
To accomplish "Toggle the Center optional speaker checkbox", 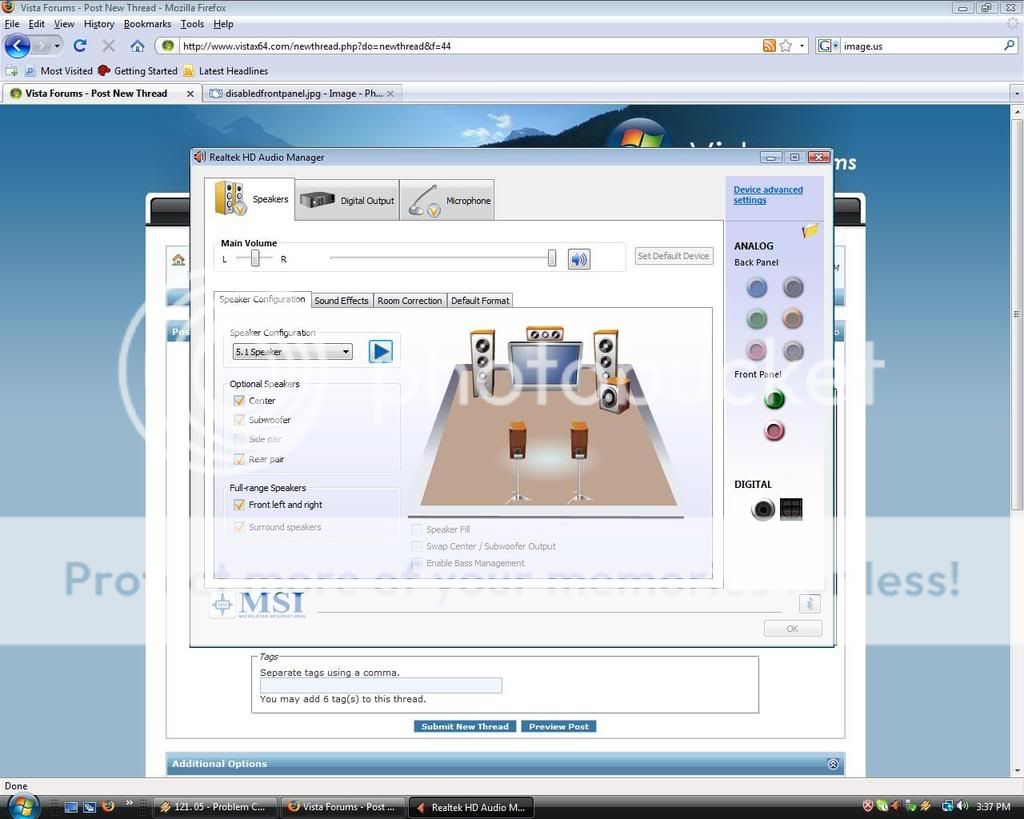I will coord(239,400).
